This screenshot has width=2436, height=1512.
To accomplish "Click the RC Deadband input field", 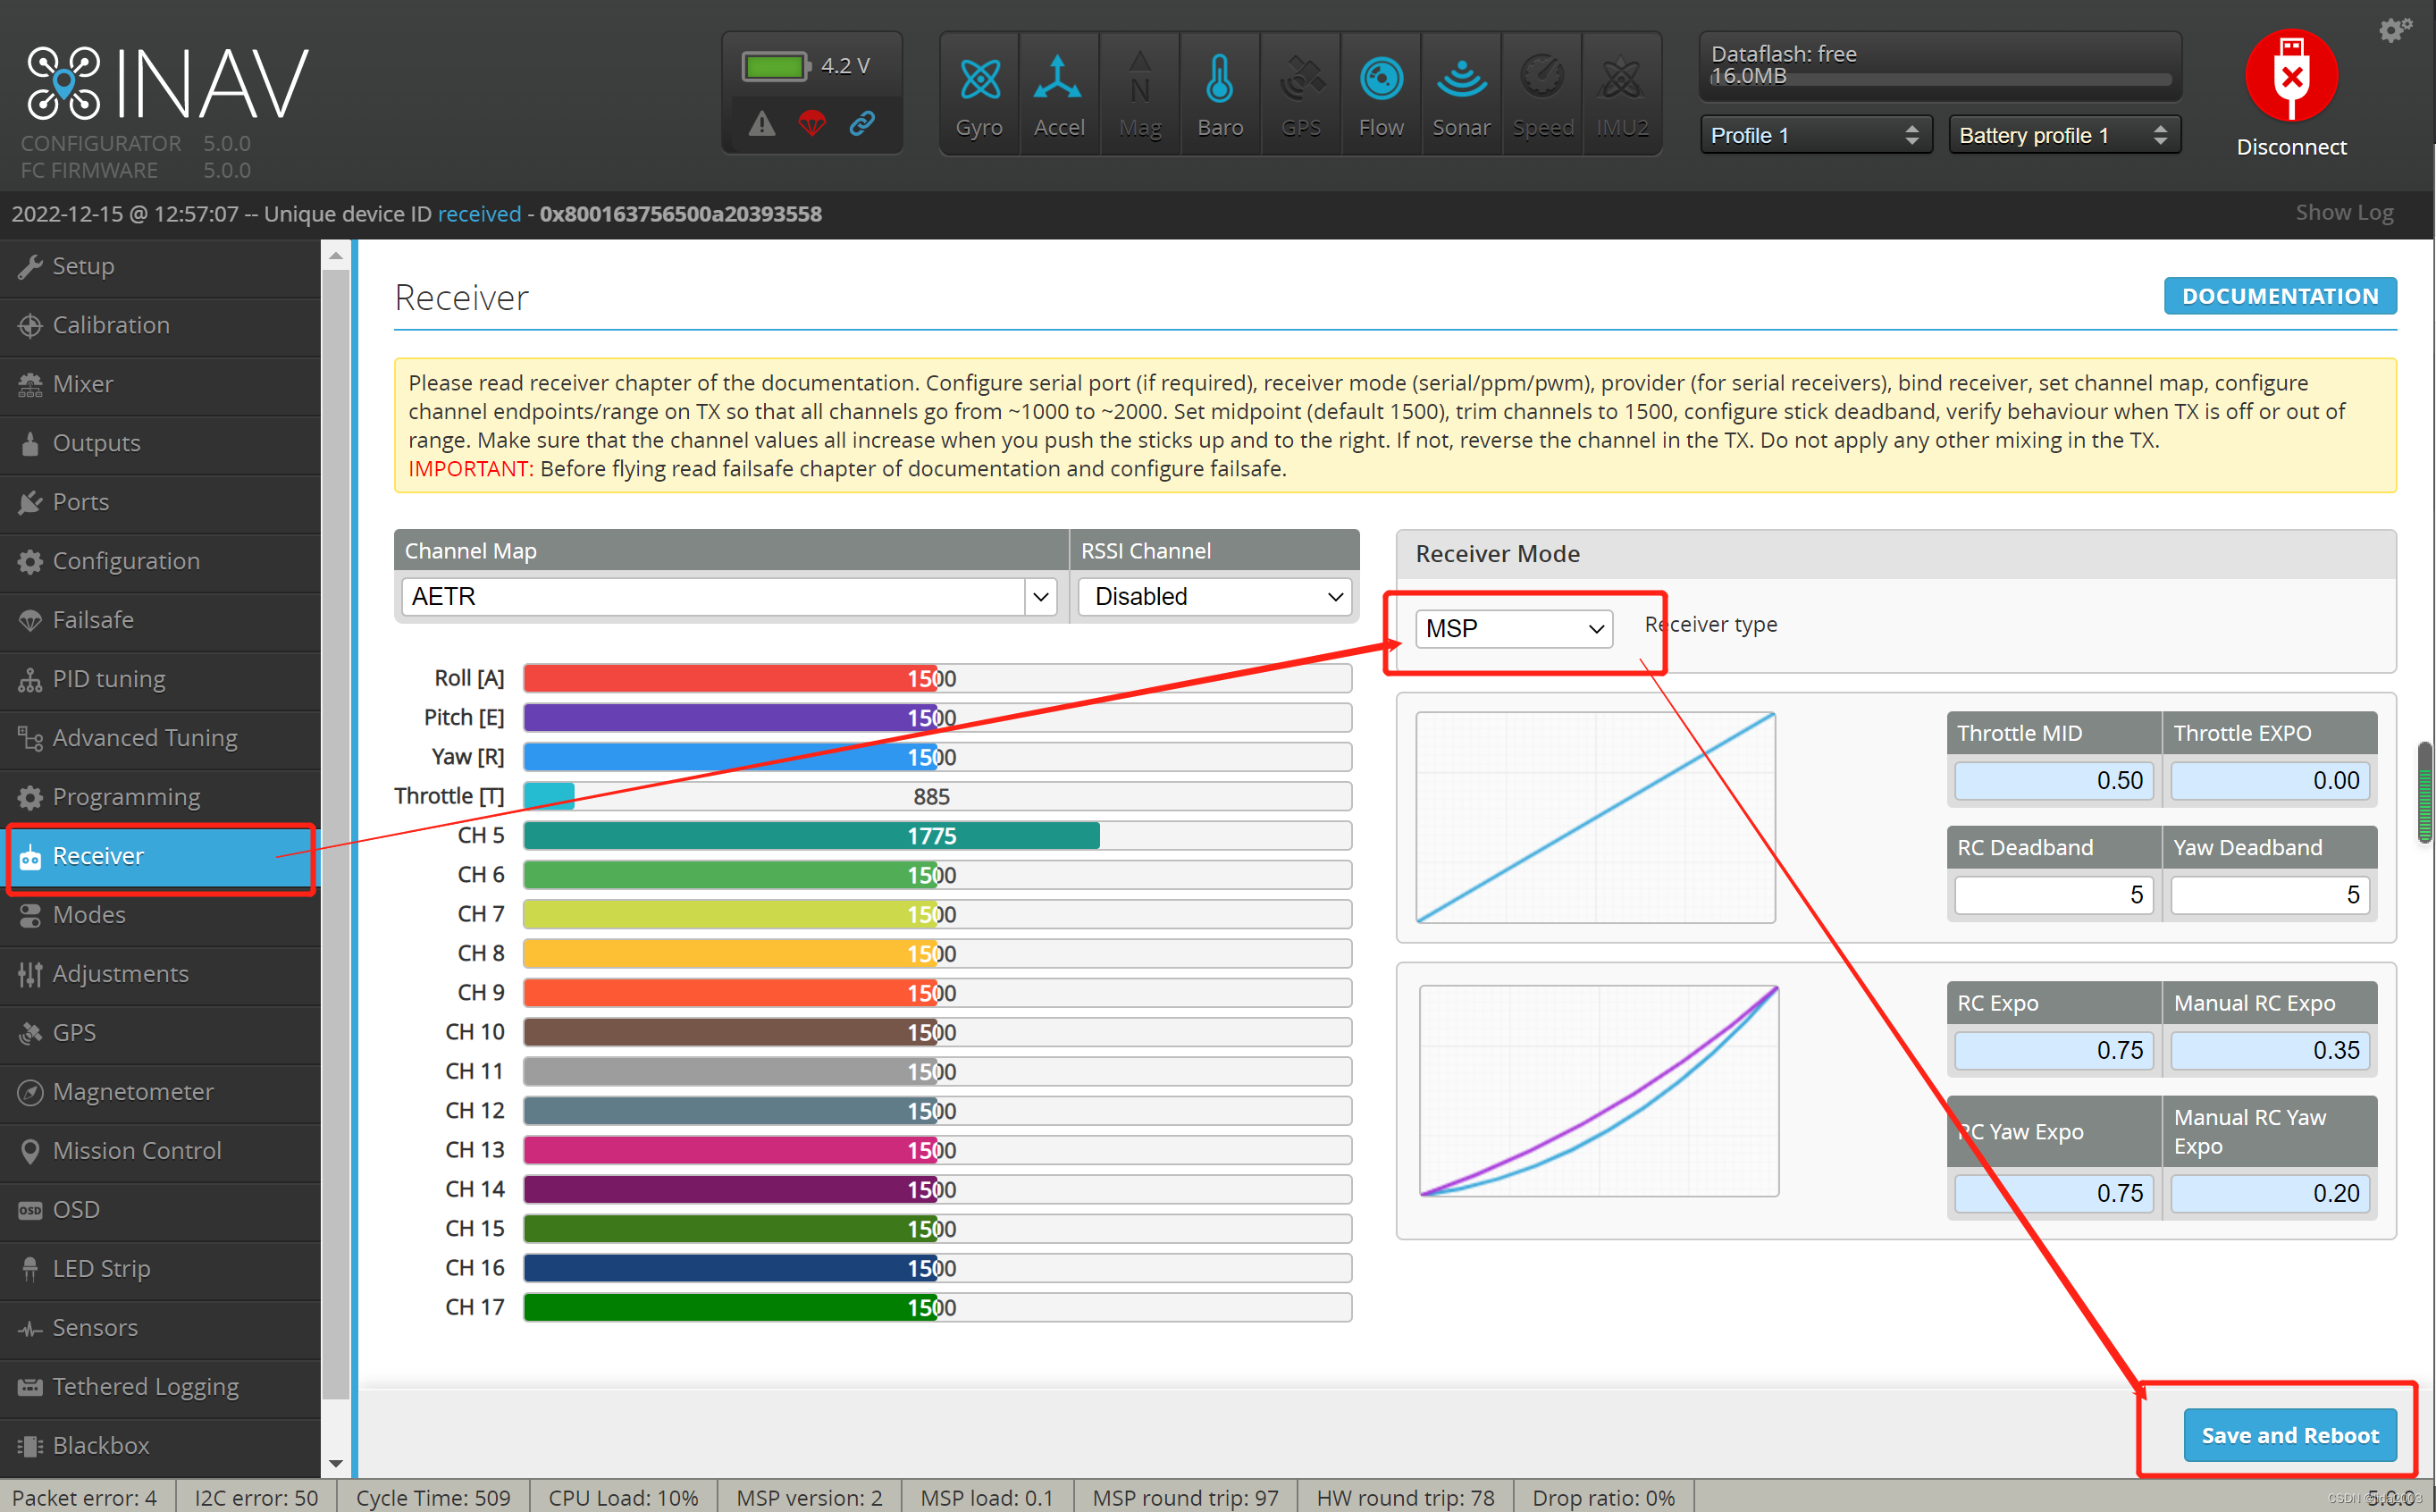I will tap(2053, 895).
